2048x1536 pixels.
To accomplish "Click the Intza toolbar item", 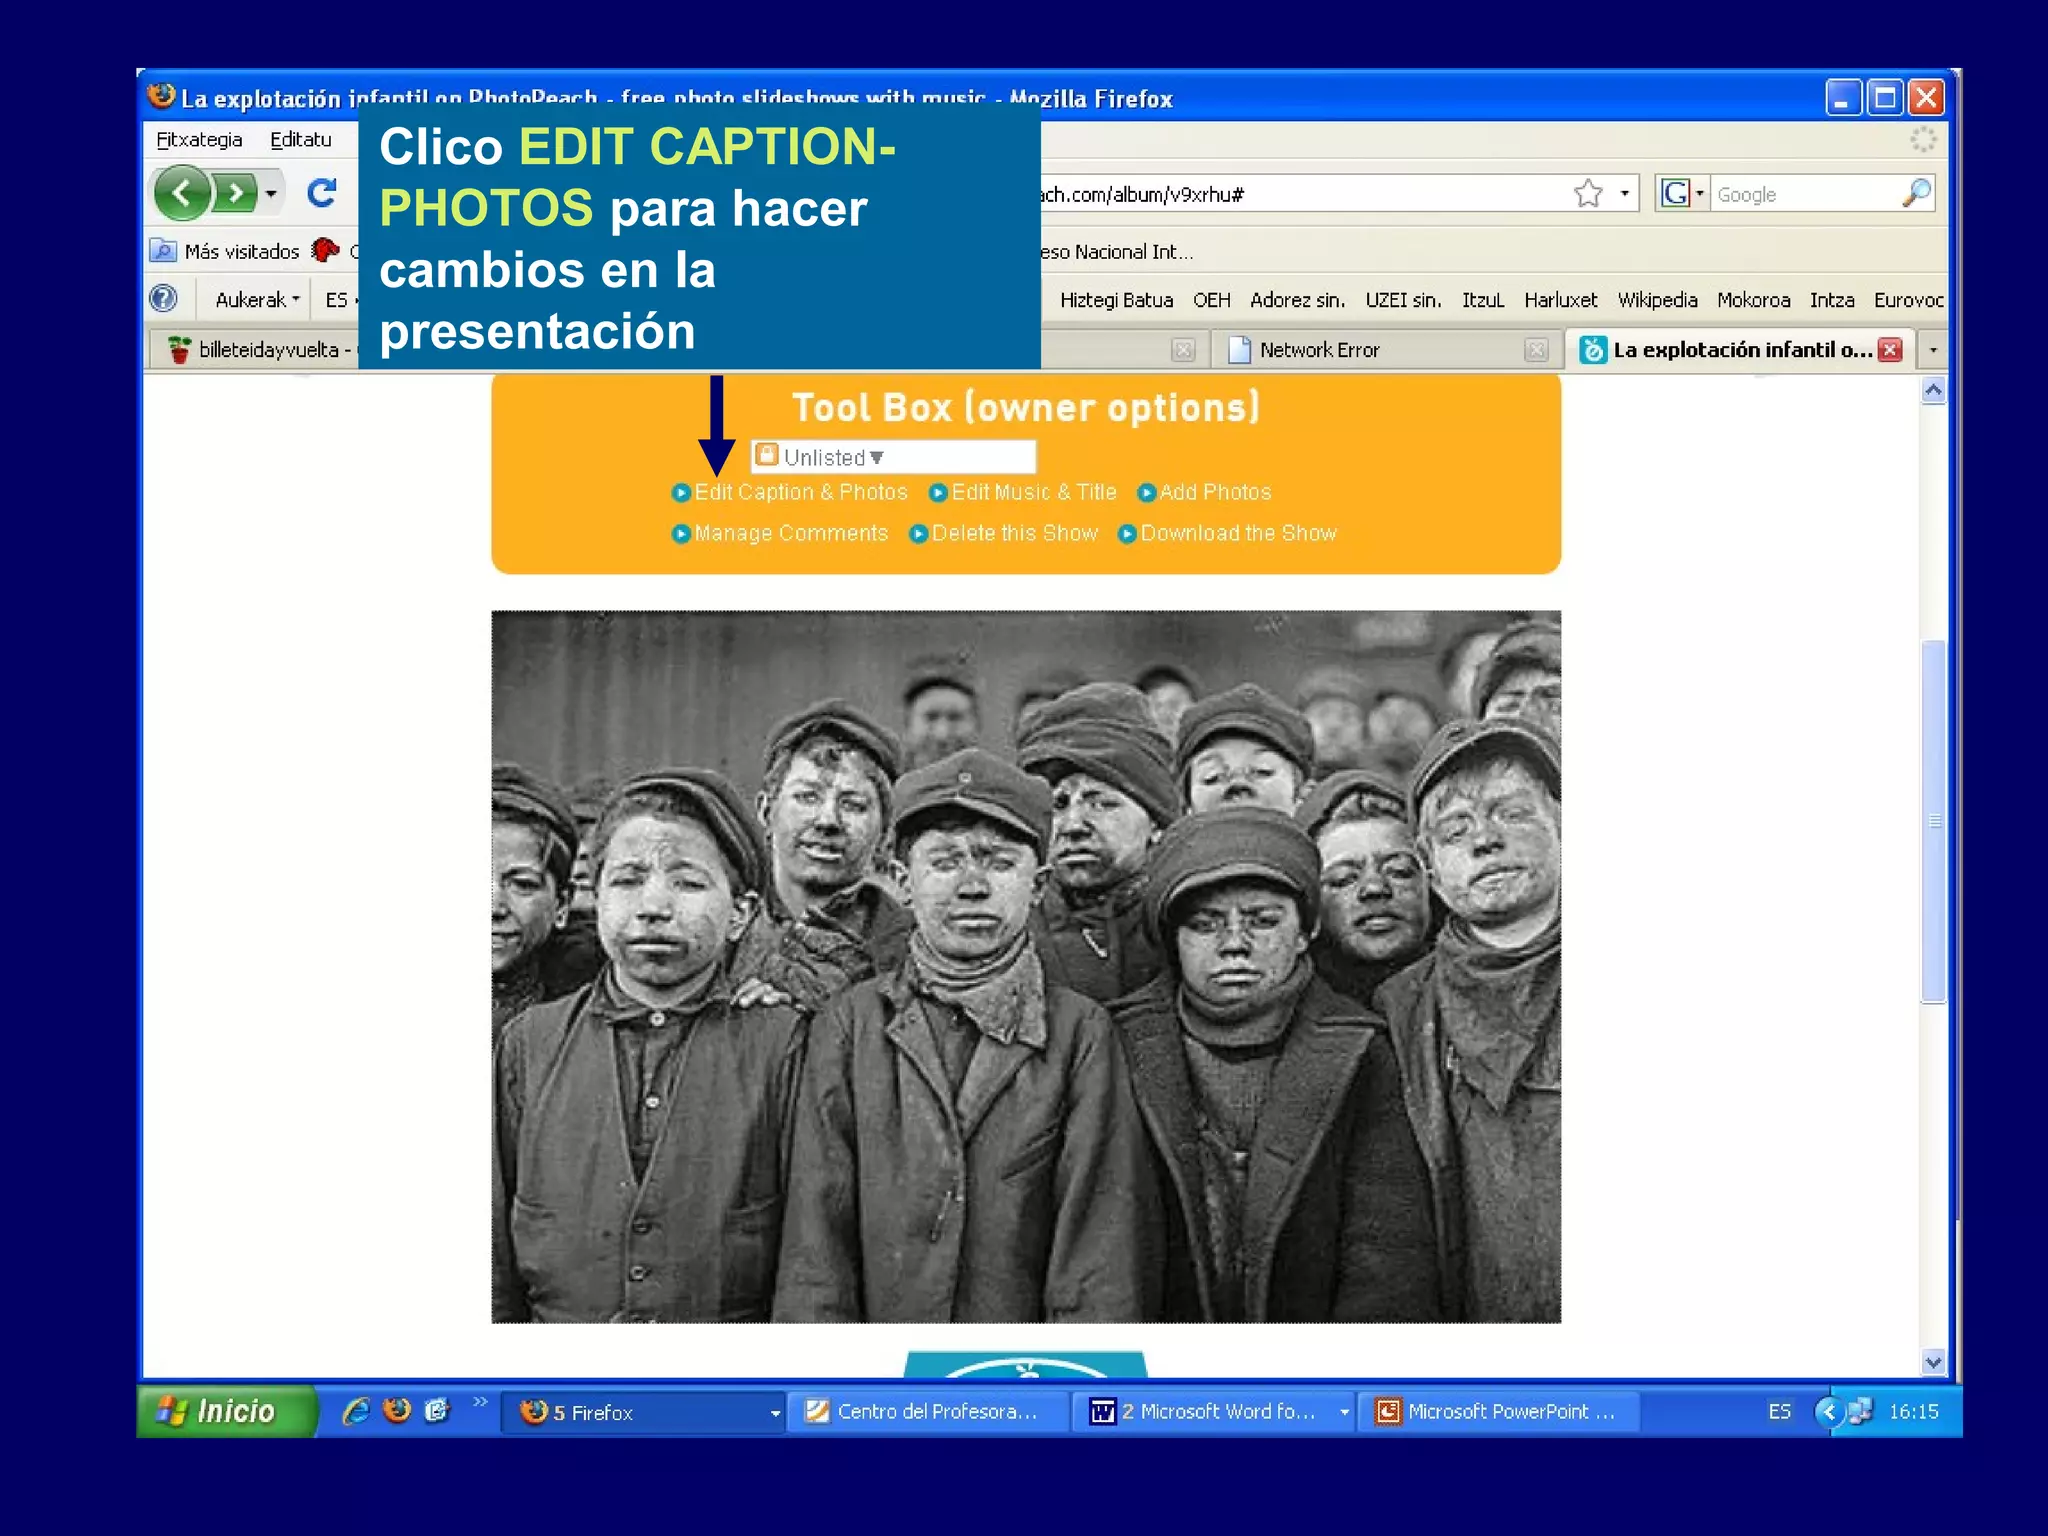I will (x=1831, y=300).
